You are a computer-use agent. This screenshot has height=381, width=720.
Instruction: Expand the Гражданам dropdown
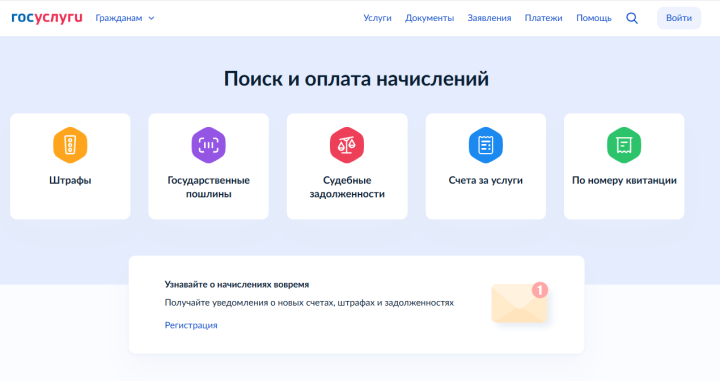[125, 18]
